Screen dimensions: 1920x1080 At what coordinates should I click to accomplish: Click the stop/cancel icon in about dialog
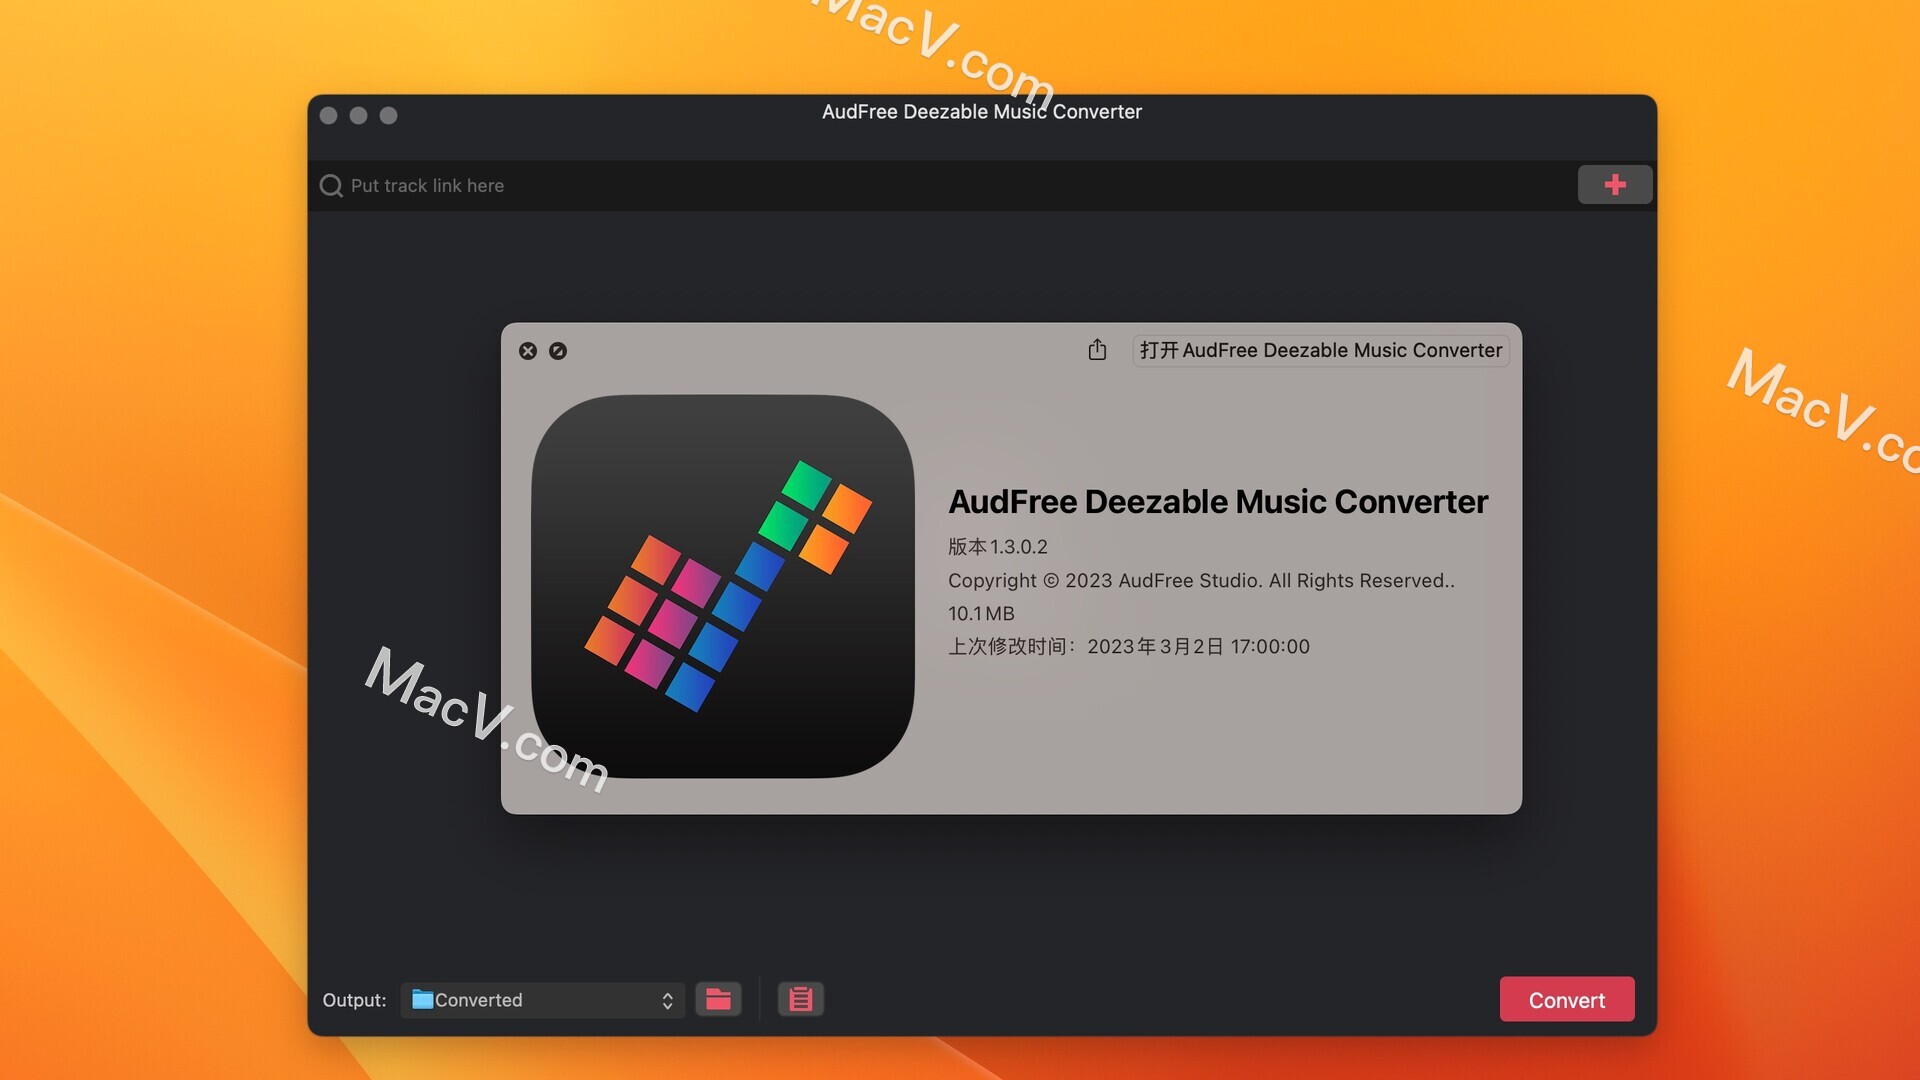pos(558,351)
